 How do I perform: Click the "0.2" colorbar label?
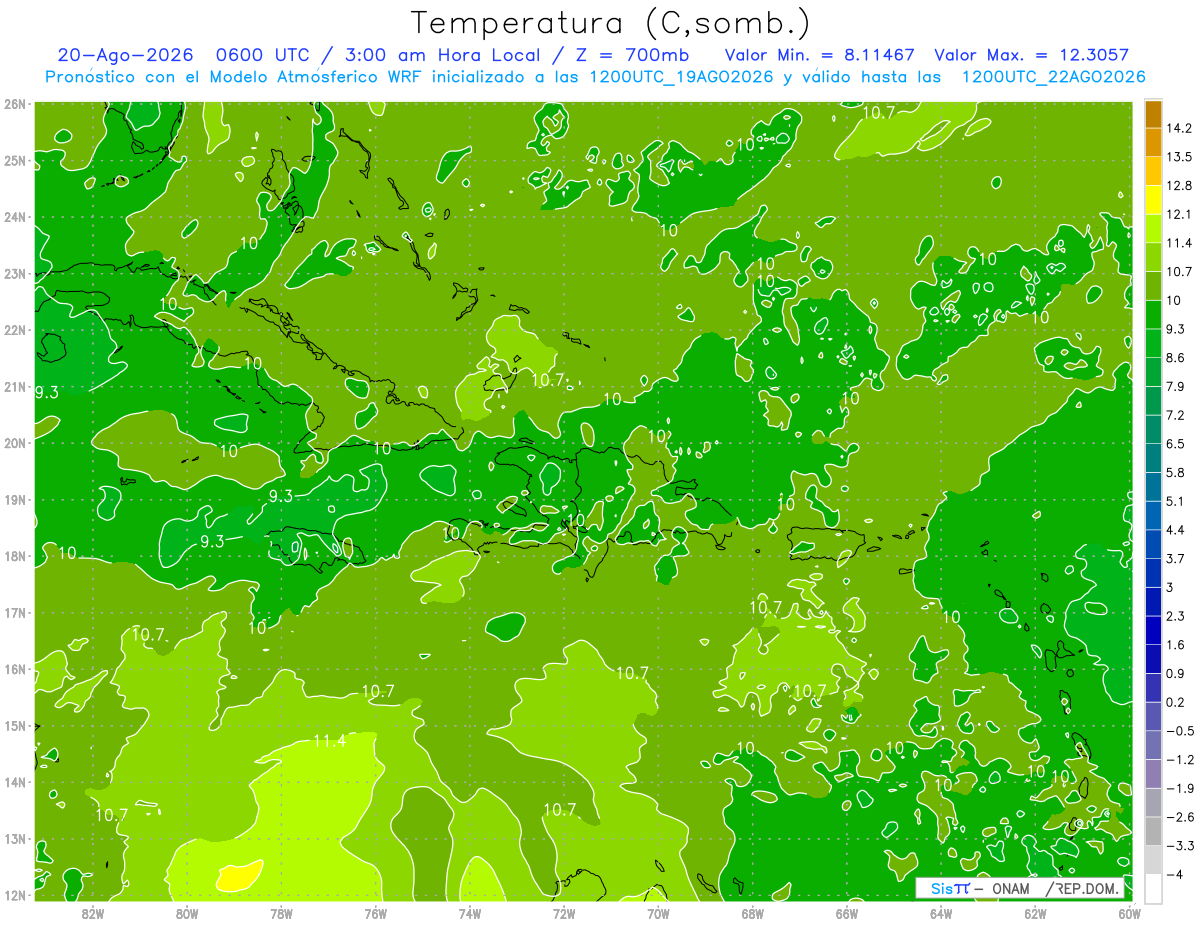point(1176,702)
